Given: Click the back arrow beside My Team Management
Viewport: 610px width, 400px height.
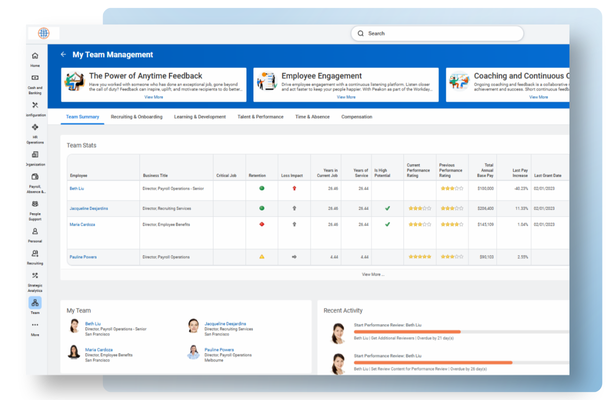Looking at the screenshot, I should [x=63, y=54].
